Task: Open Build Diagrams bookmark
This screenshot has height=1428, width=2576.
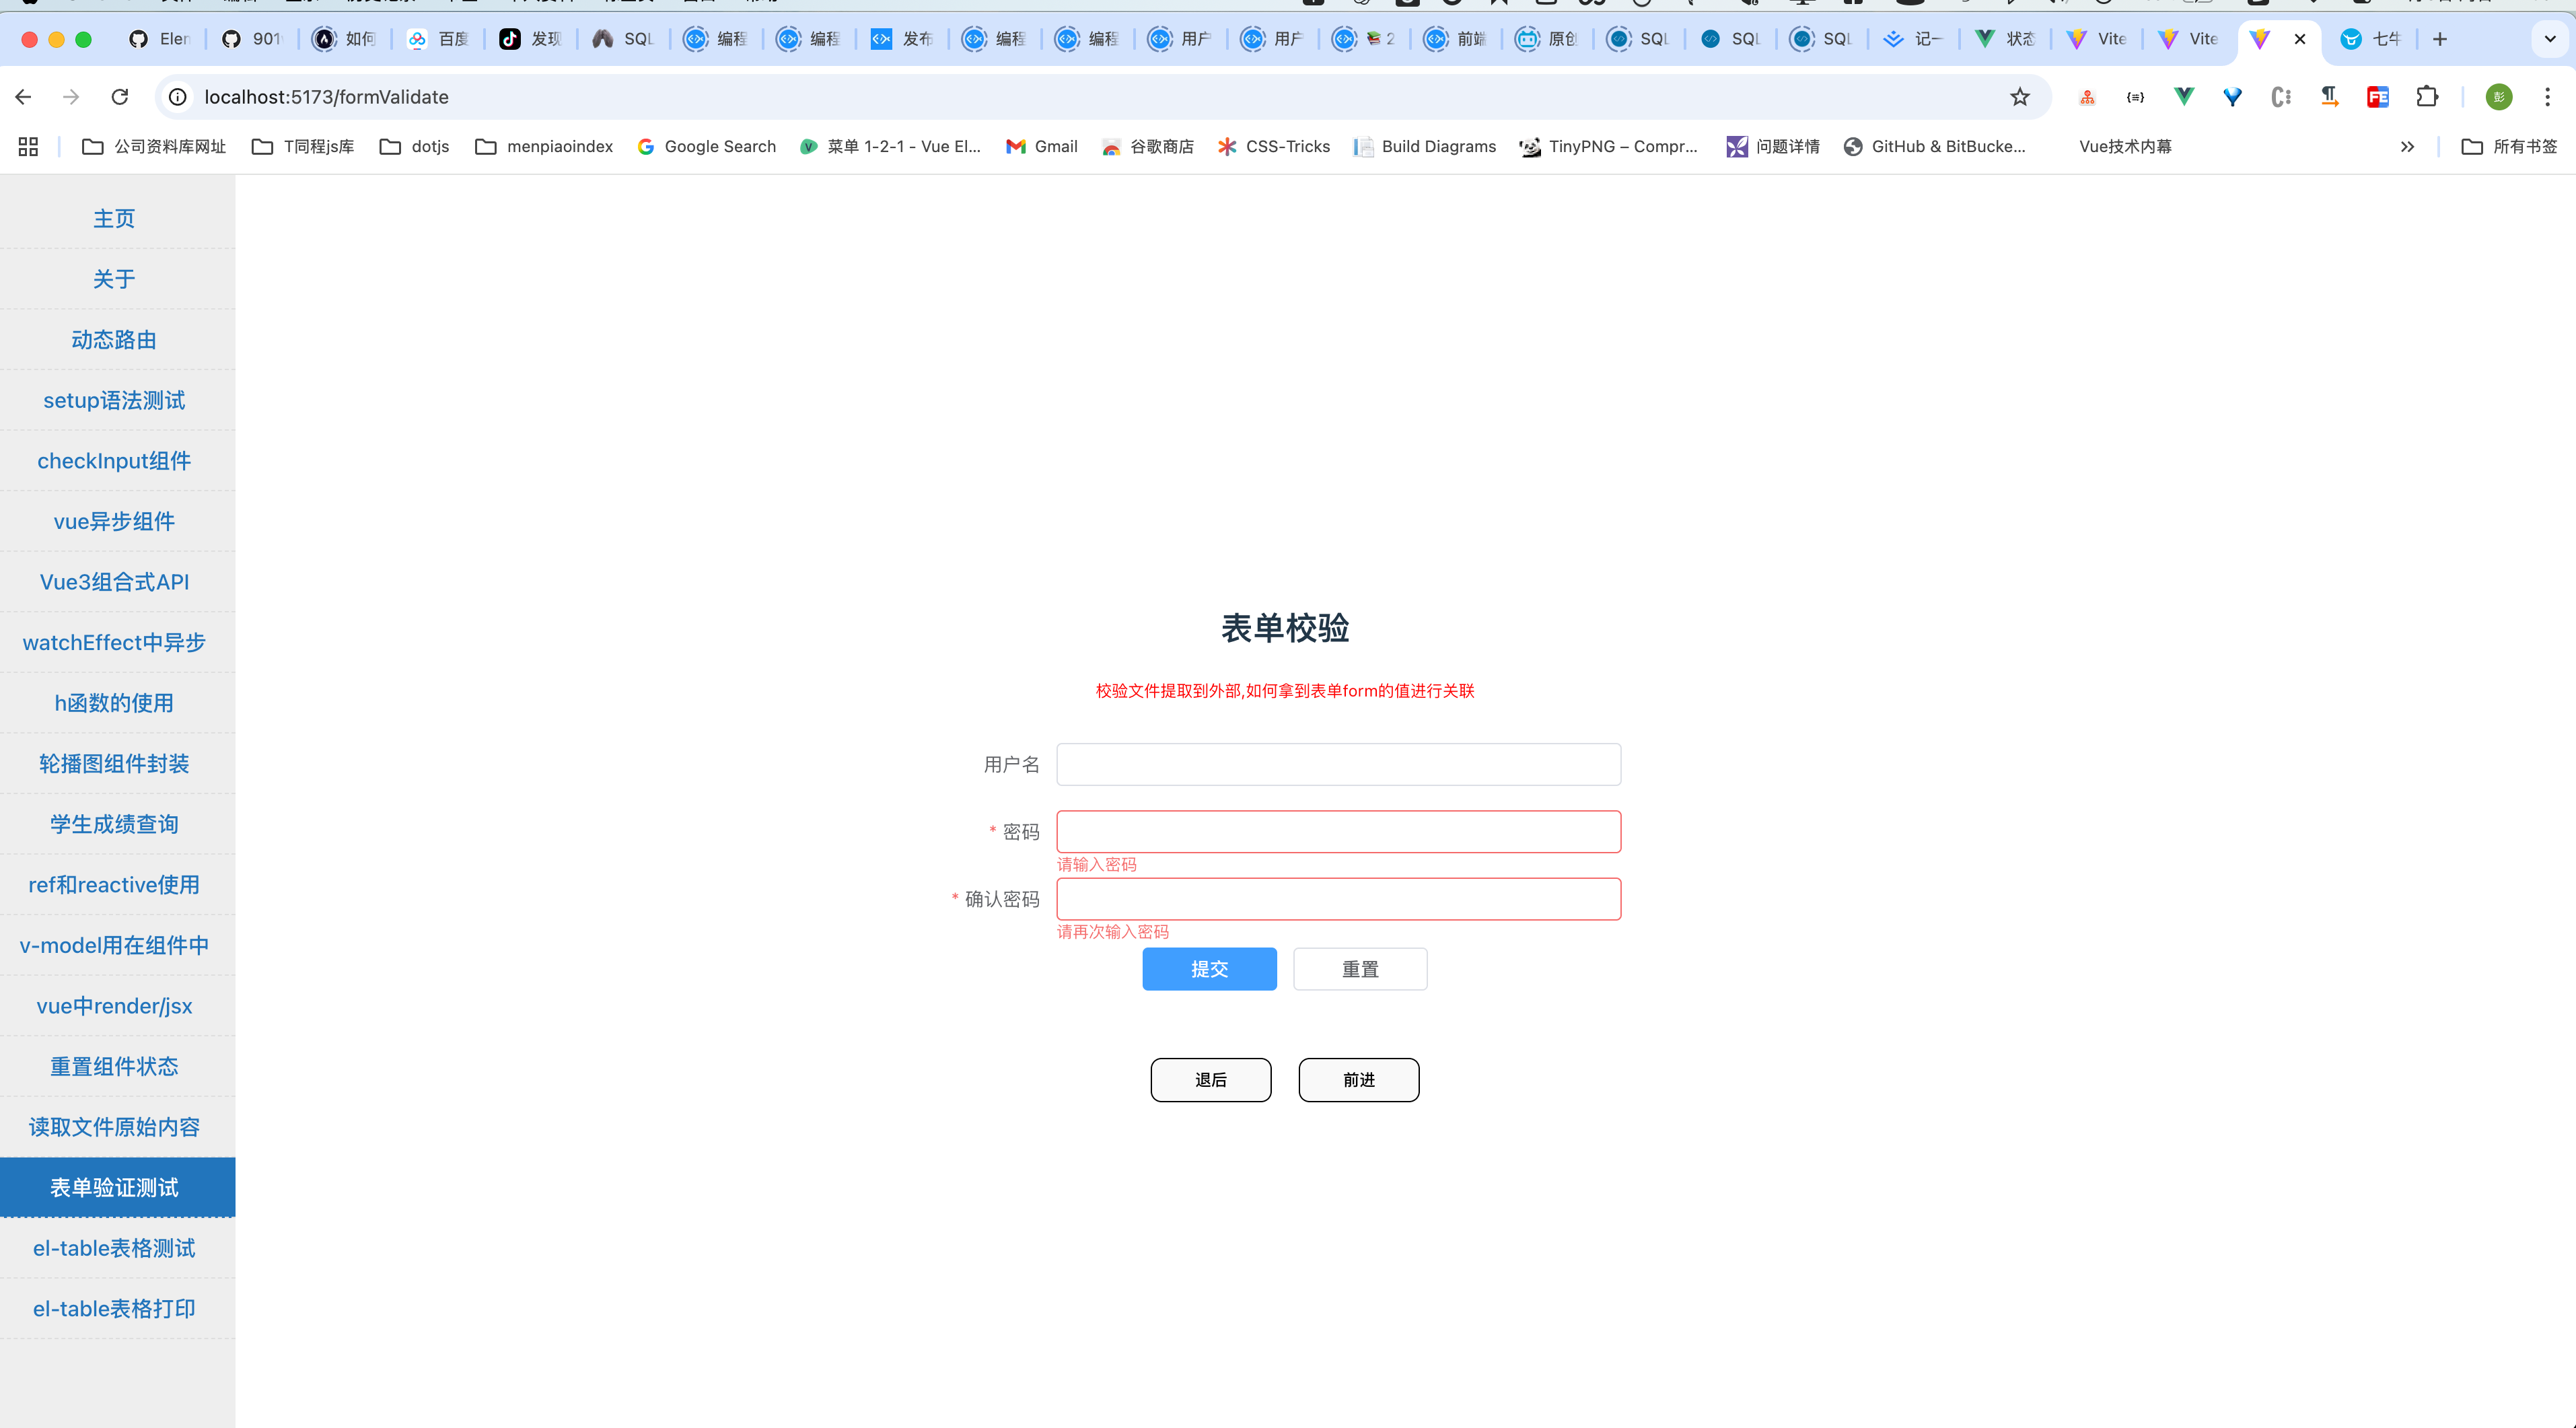Action: click(1424, 147)
